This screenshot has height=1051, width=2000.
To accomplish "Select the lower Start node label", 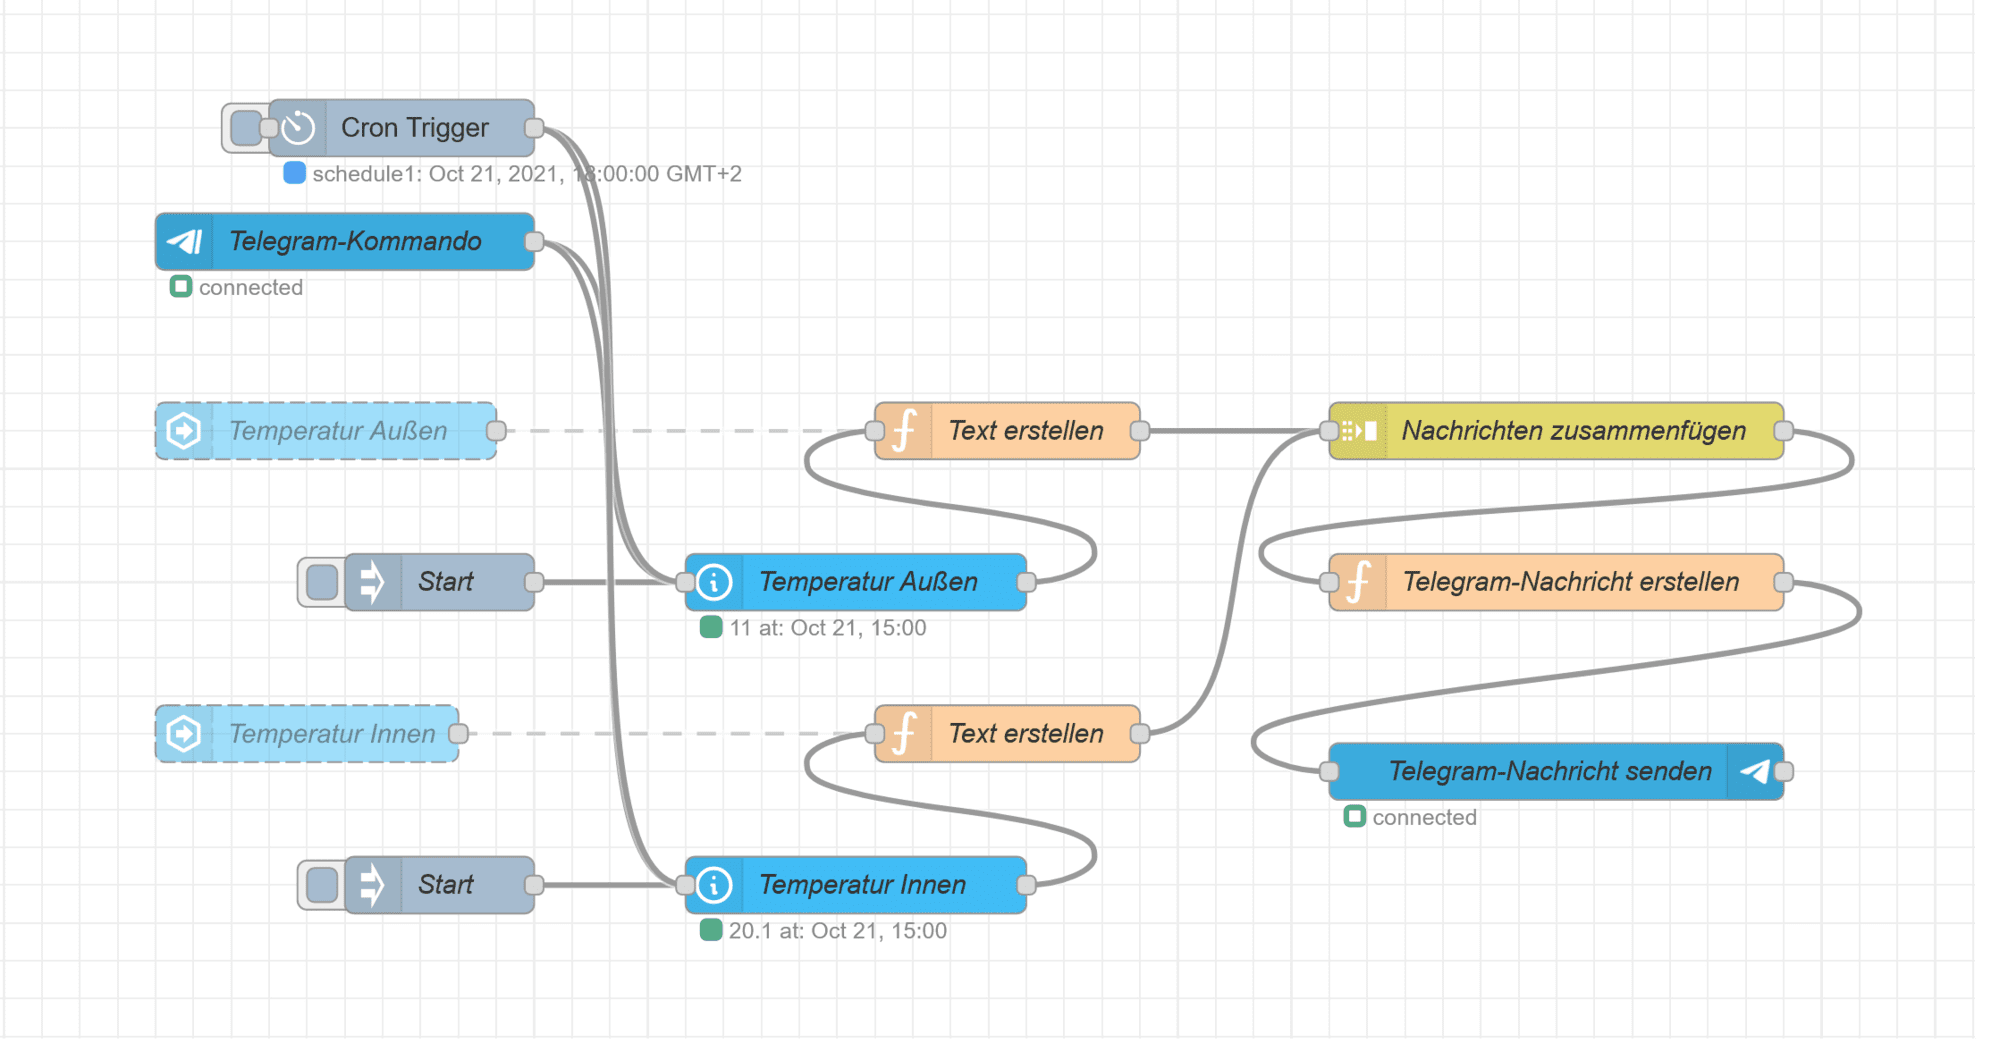I will pyautogui.click(x=446, y=885).
